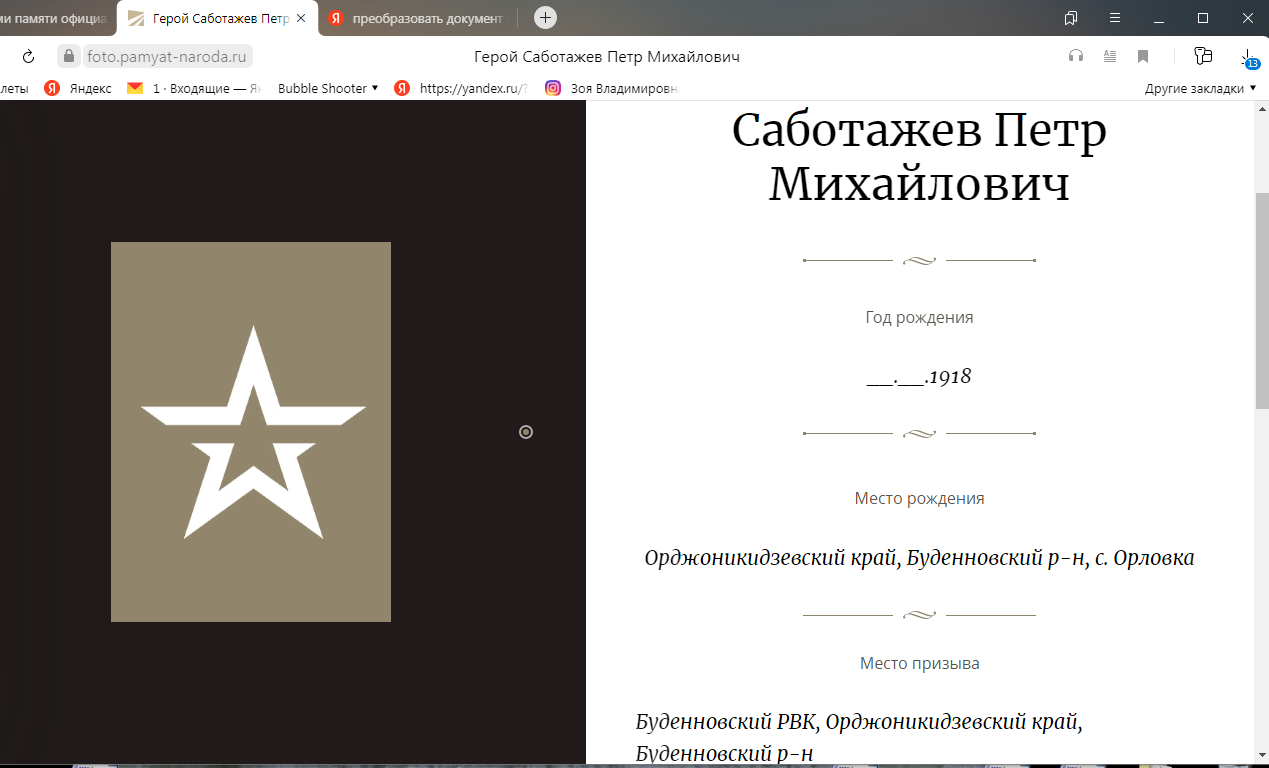Open the Яндекс bookmark
Viewport: 1269px width, 768px height.
coord(79,88)
